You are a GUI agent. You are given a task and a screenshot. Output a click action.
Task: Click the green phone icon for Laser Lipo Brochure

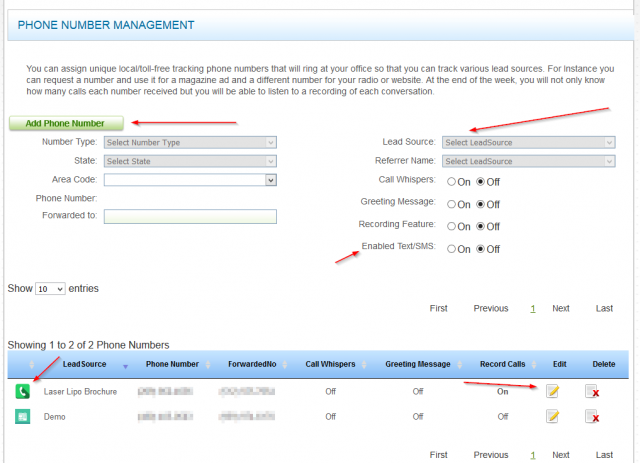coord(23,391)
